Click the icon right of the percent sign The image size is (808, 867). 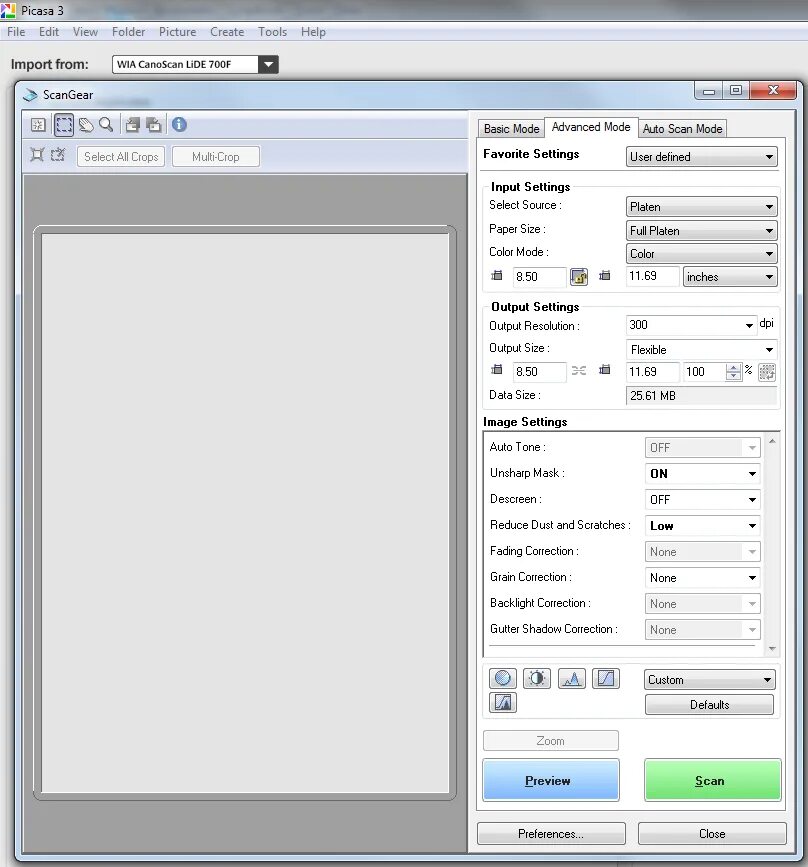click(x=767, y=372)
